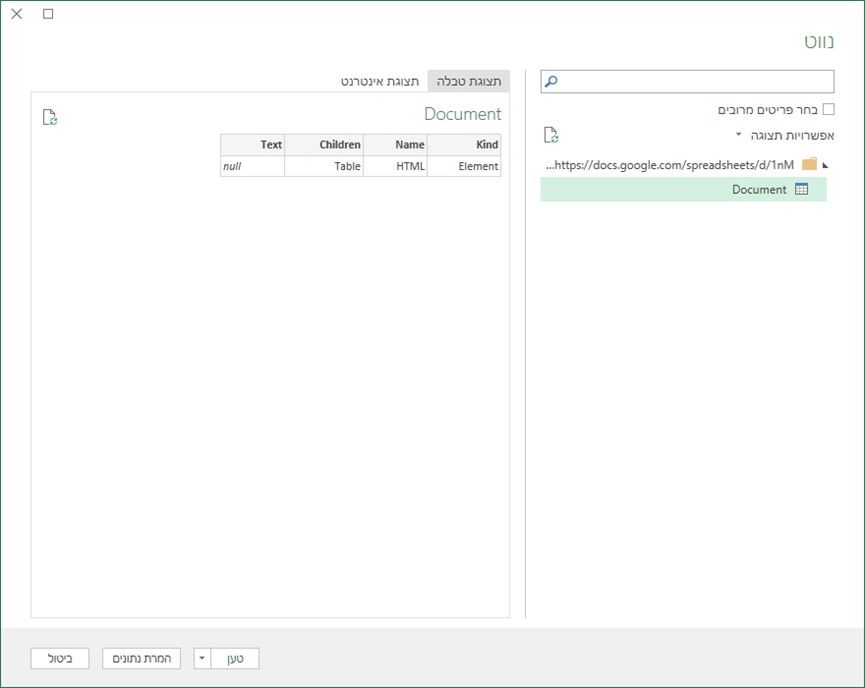Collapse the docs.google.com URL tree node

point(825,165)
